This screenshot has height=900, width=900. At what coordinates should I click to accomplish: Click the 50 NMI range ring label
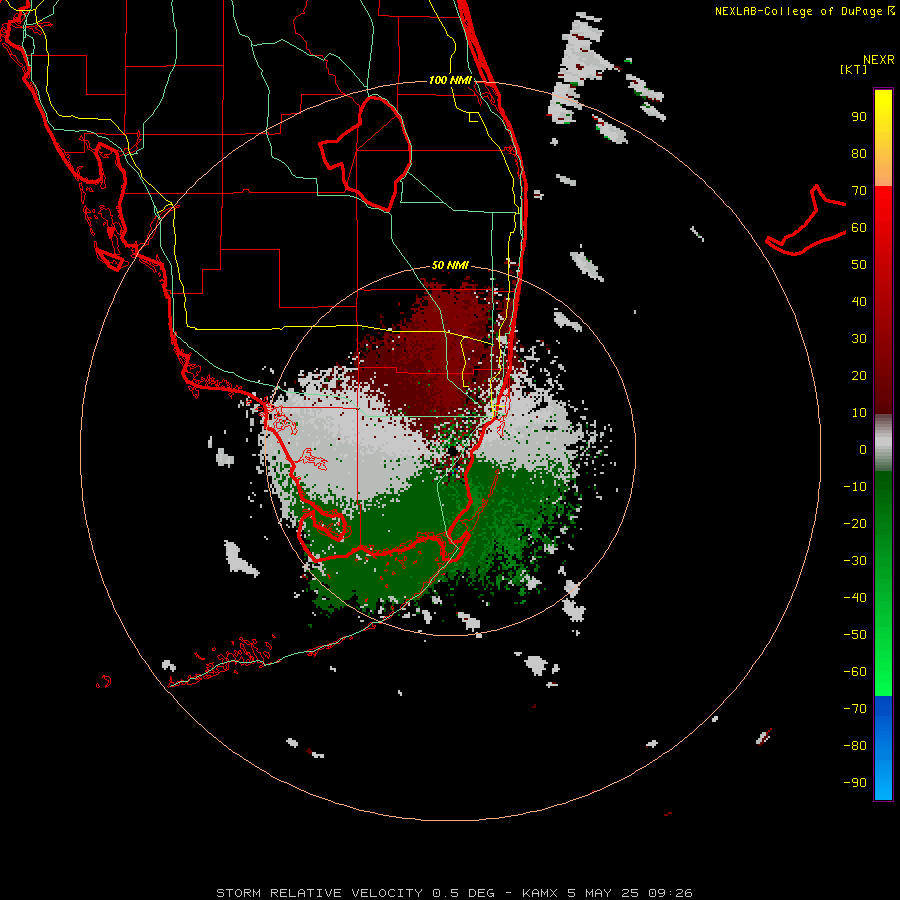tap(450, 265)
